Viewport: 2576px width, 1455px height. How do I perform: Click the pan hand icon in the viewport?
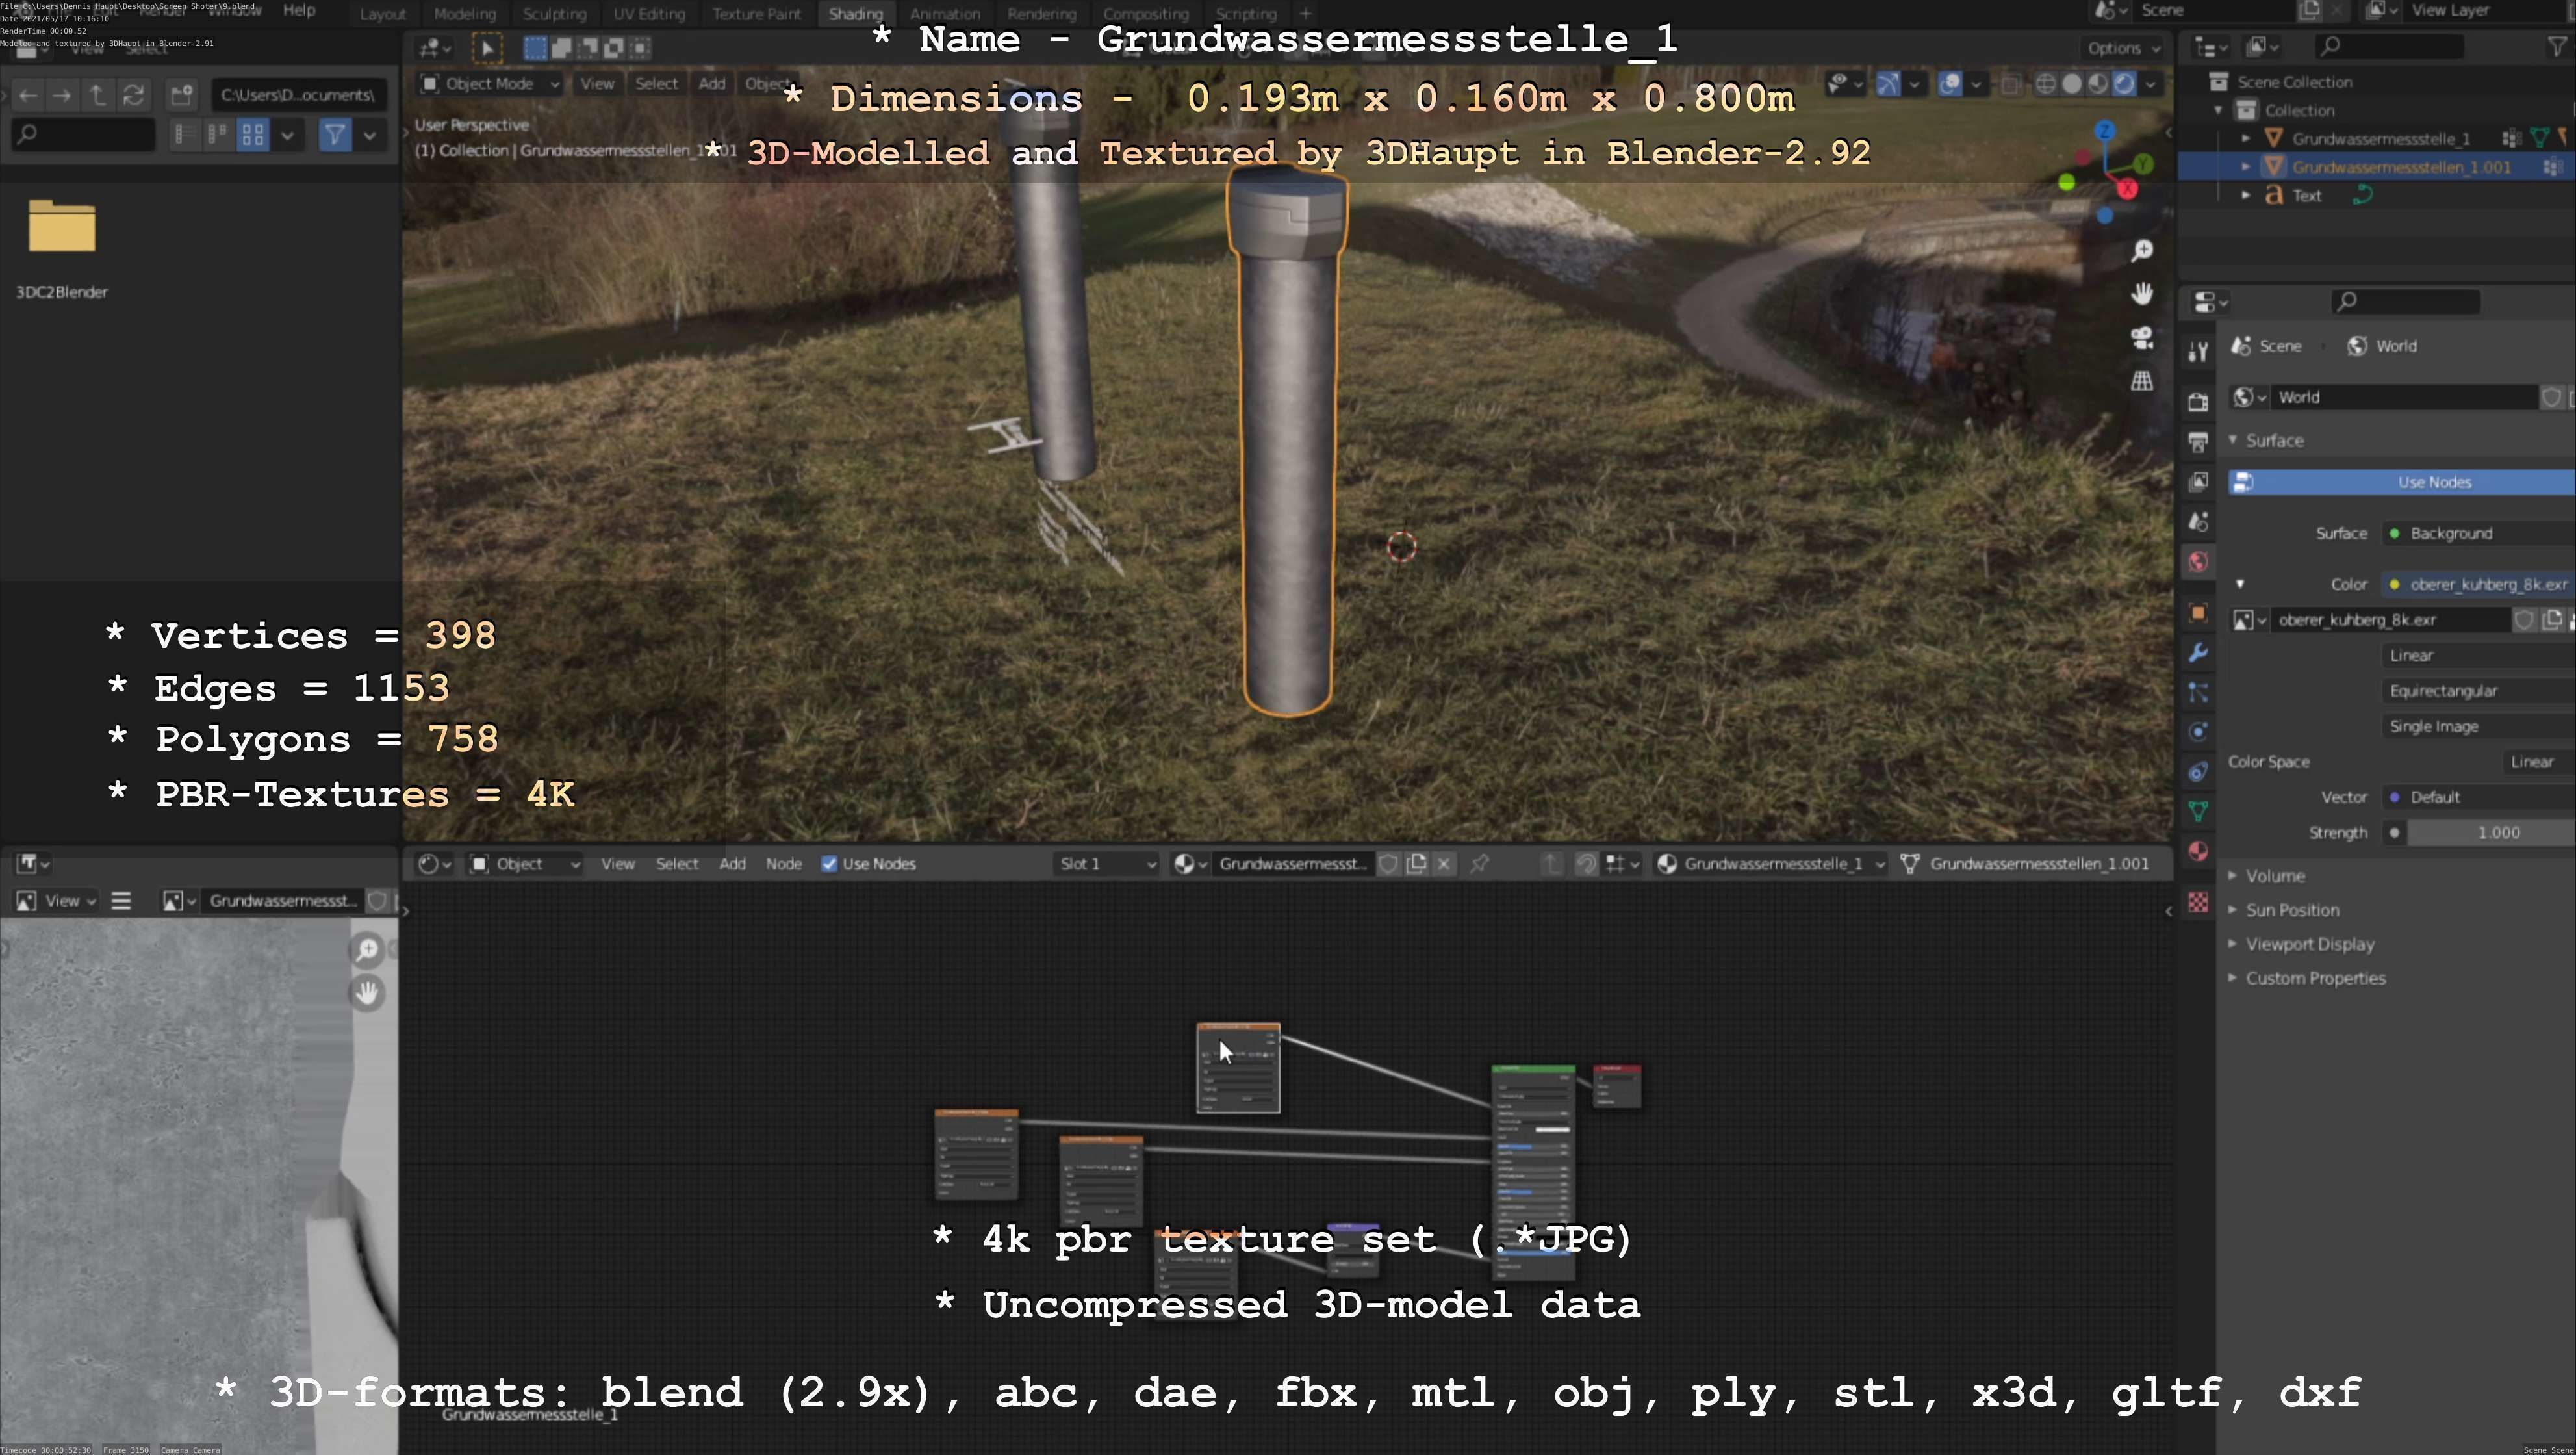click(2141, 294)
